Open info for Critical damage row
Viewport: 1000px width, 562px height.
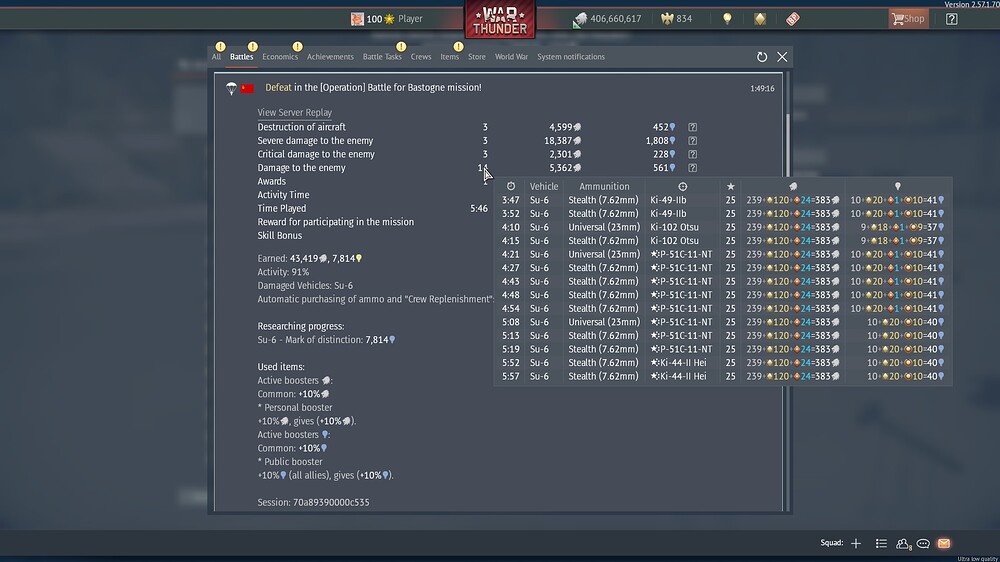(692, 154)
